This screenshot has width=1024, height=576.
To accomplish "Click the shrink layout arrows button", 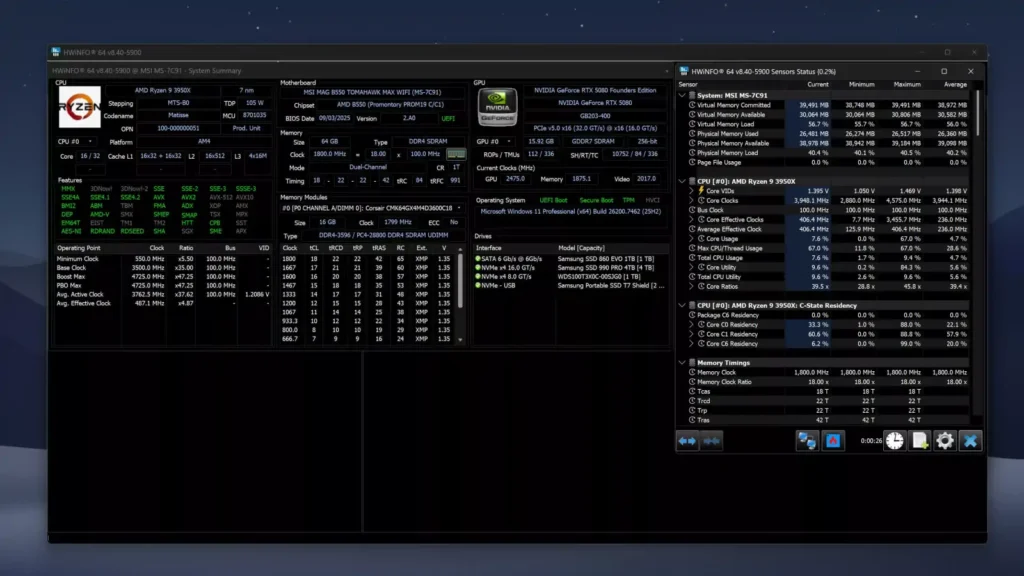I will pyautogui.click(x=711, y=441).
